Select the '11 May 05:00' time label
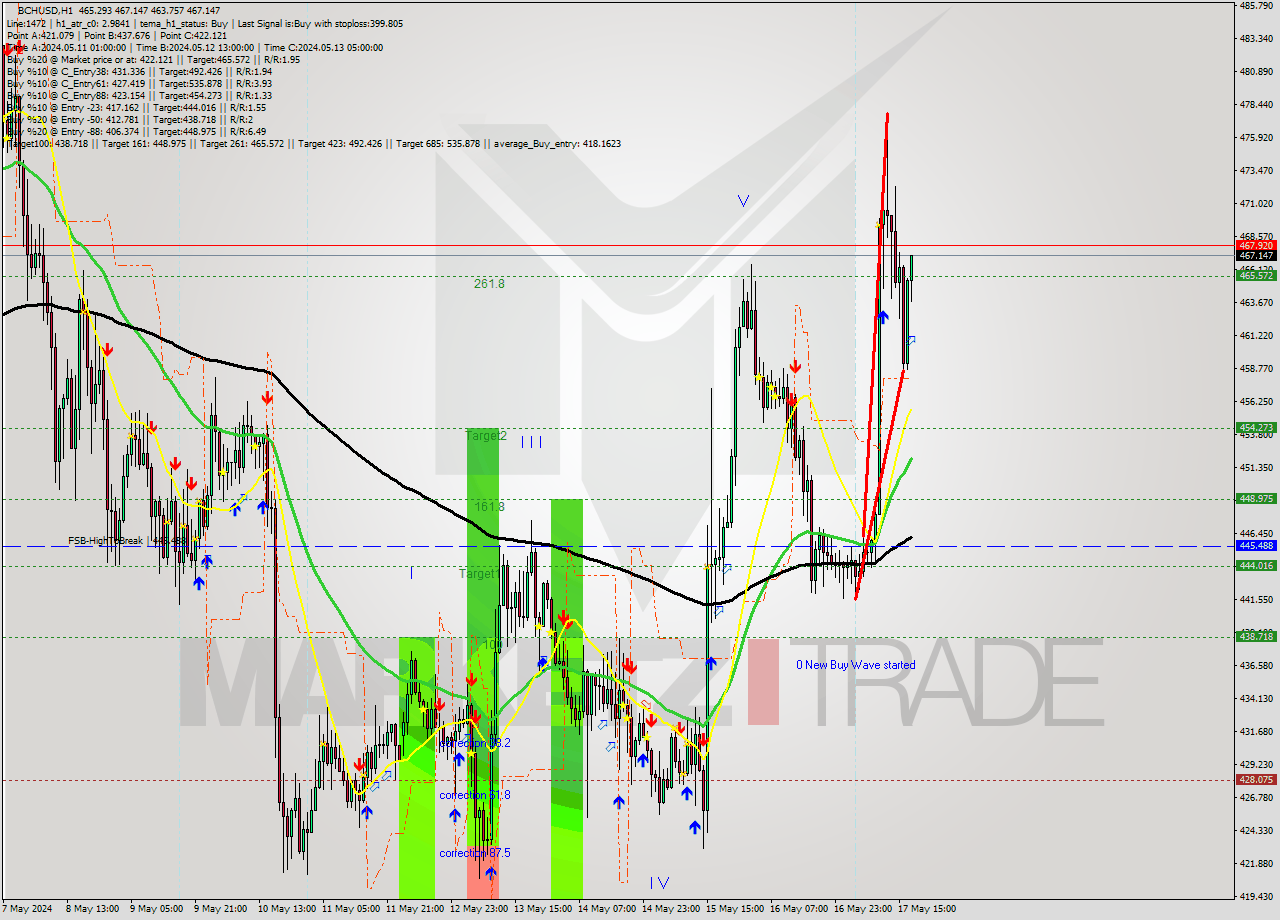 351,909
